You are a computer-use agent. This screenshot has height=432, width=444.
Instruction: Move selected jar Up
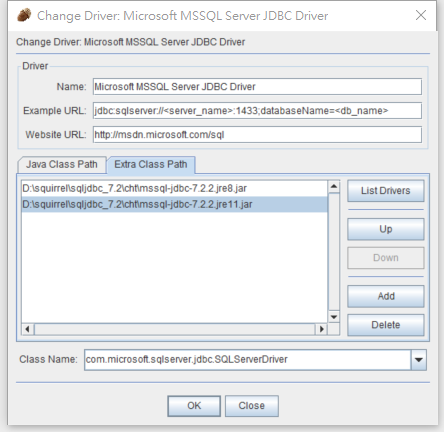coord(386,229)
